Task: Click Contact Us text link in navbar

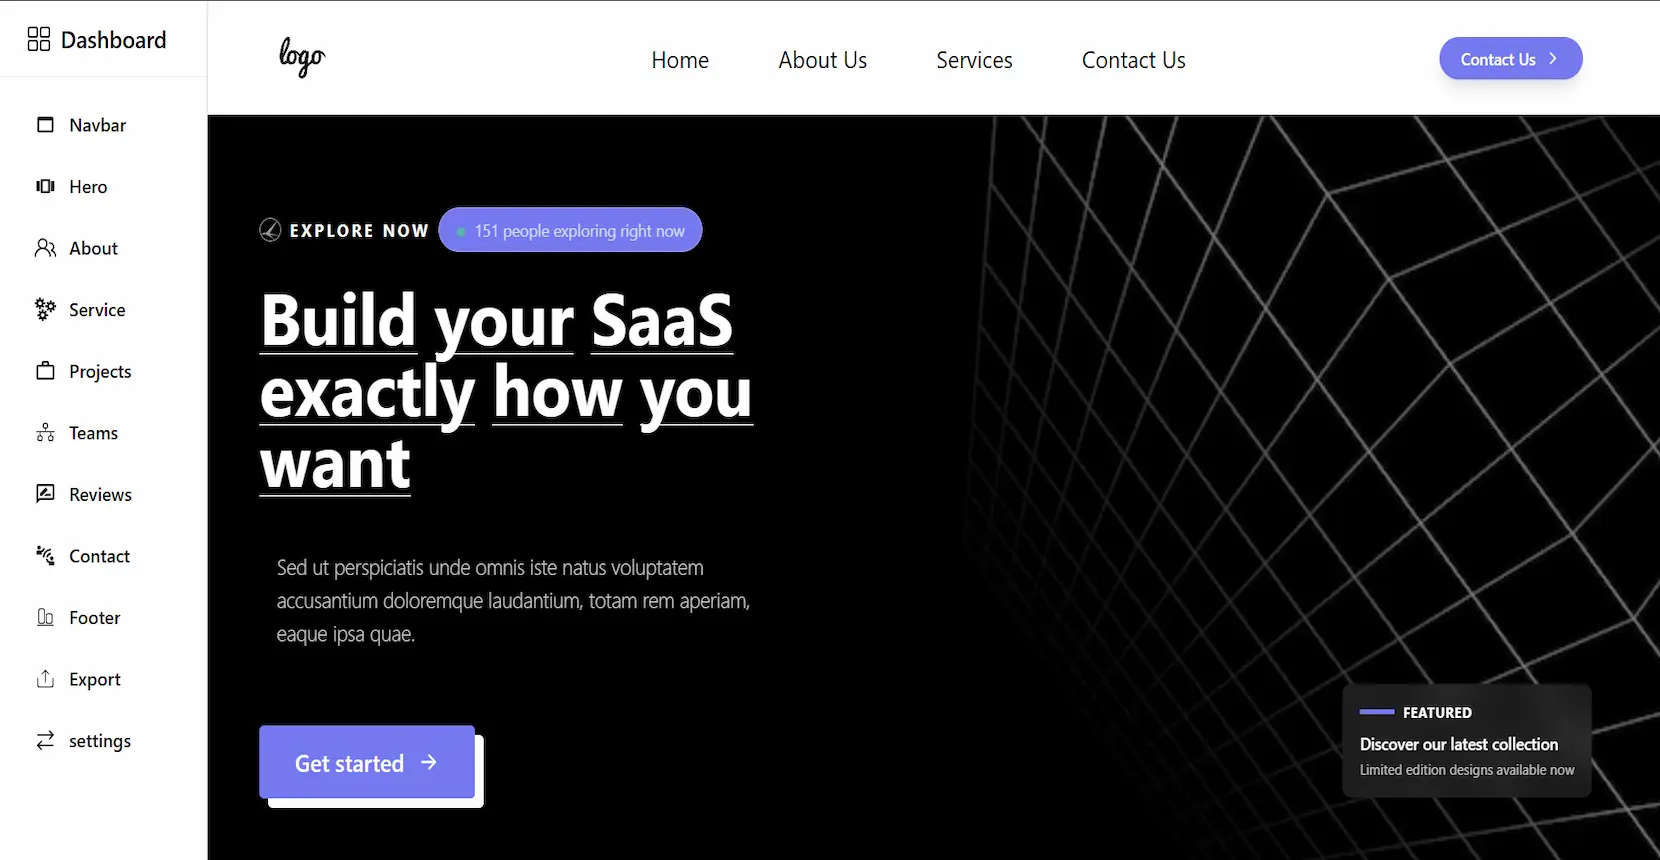Action: [1133, 60]
